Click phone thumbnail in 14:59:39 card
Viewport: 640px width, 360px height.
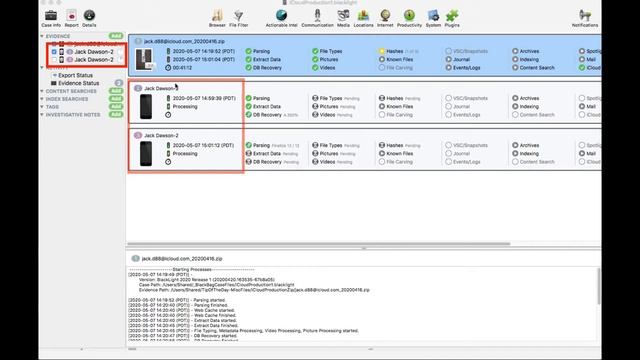point(146,107)
